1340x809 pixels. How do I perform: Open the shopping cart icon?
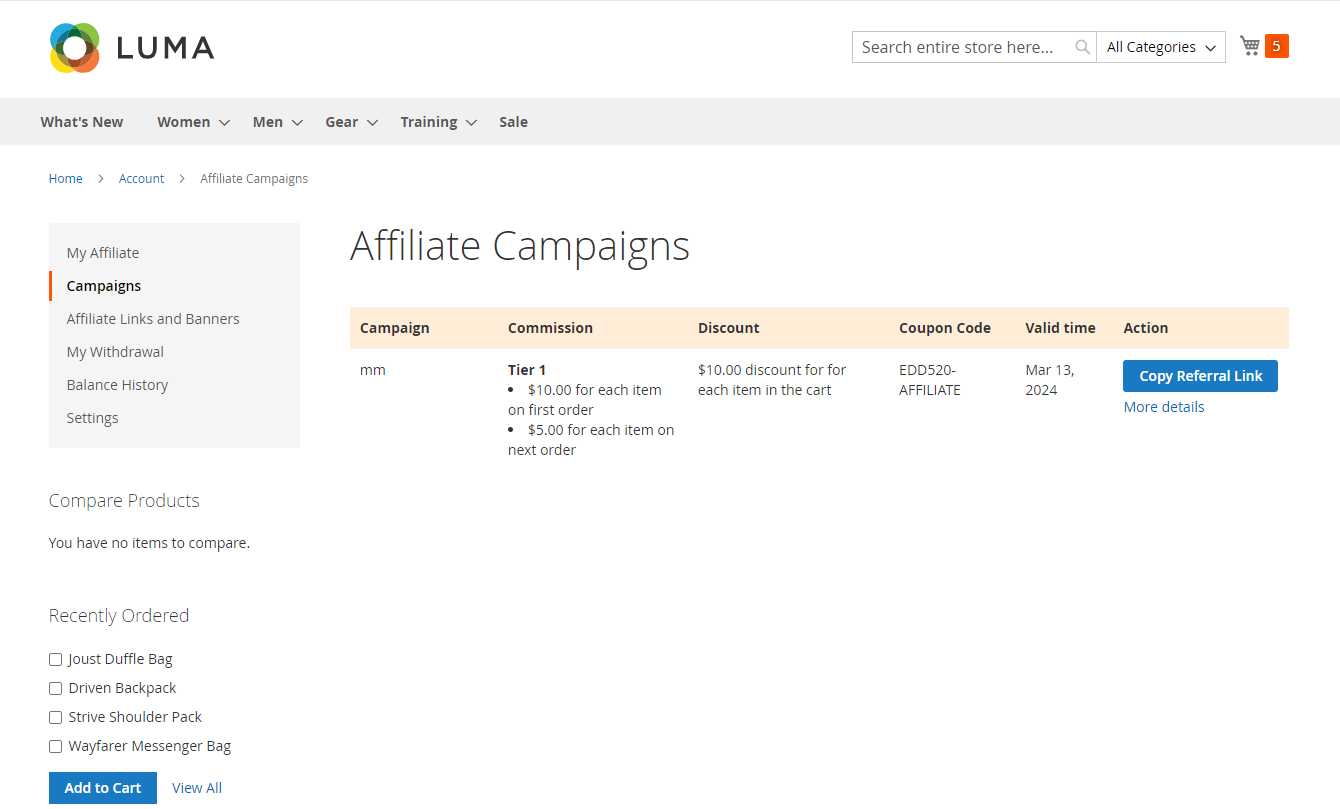[1249, 46]
